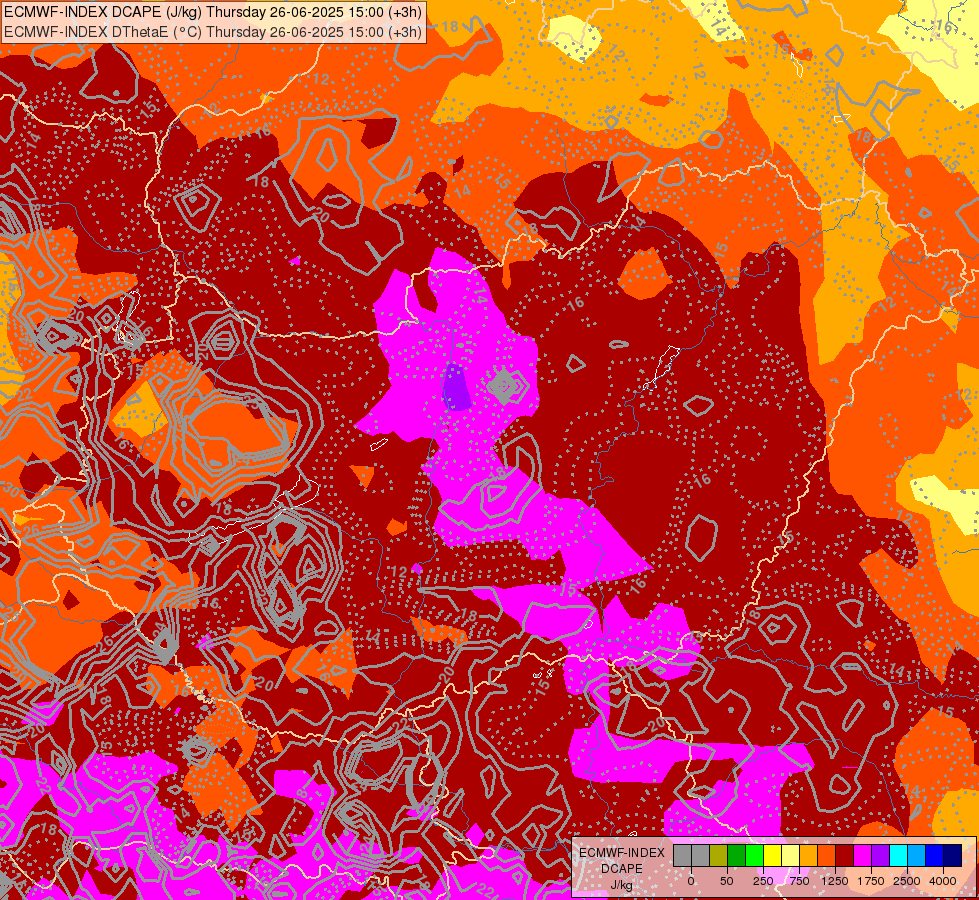Click the legend value 750
The image size is (979, 900).
point(799,881)
